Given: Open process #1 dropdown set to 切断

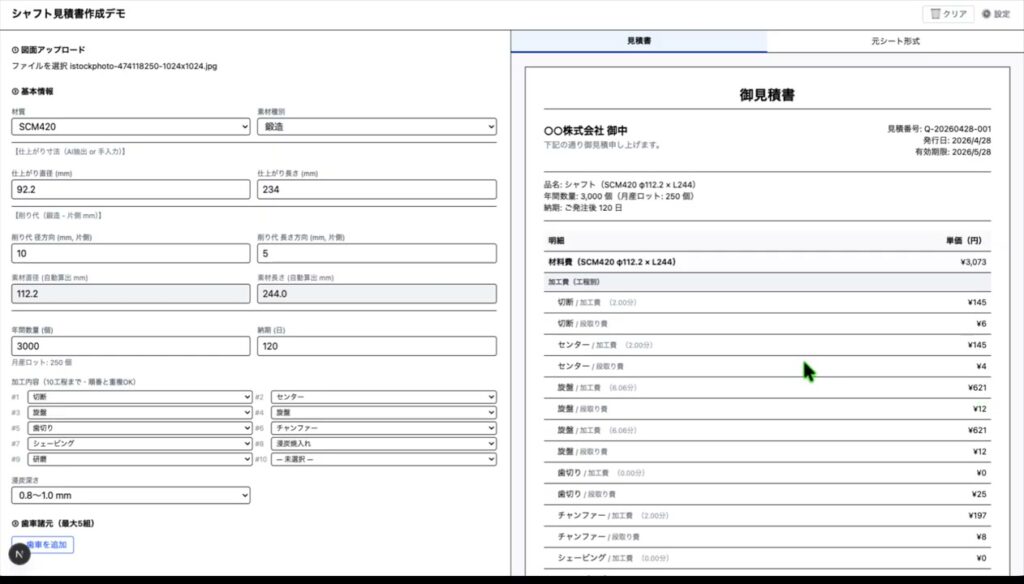Looking at the screenshot, I should click(140, 397).
